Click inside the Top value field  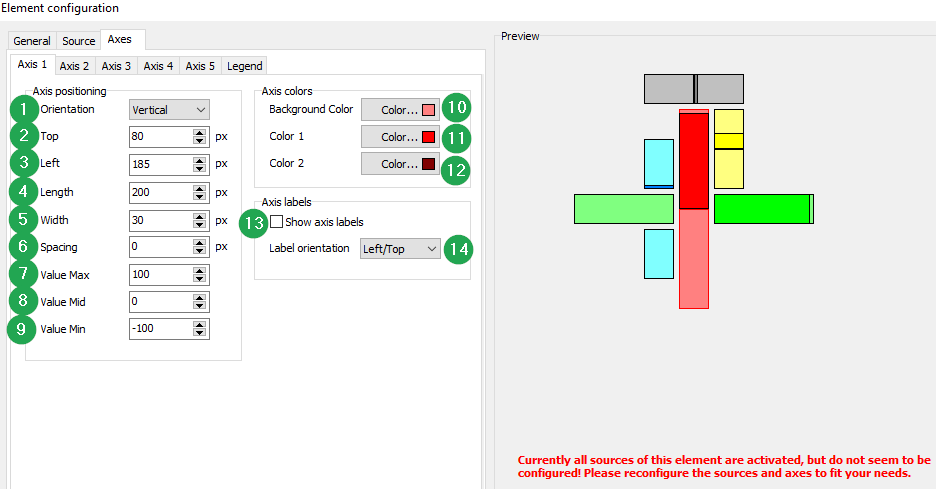coord(160,137)
